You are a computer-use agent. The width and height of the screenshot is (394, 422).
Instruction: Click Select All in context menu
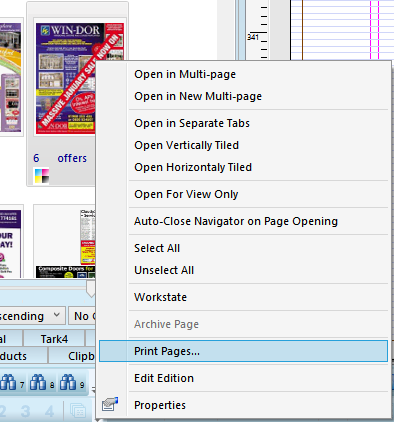[157, 248]
